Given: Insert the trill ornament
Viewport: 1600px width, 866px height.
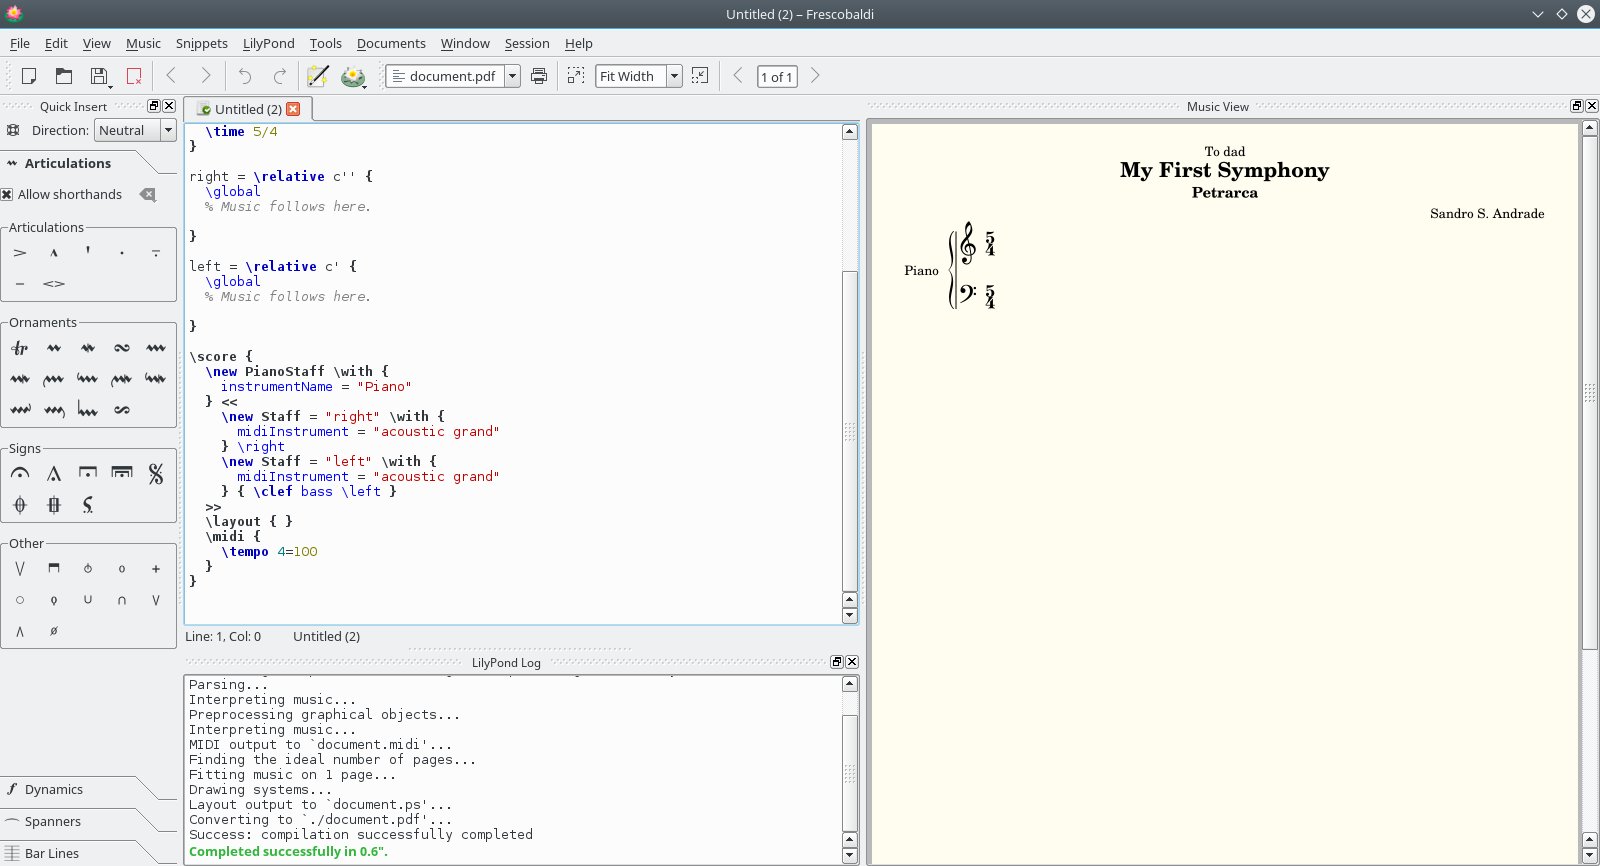Looking at the screenshot, I should [x=20, y=348].
